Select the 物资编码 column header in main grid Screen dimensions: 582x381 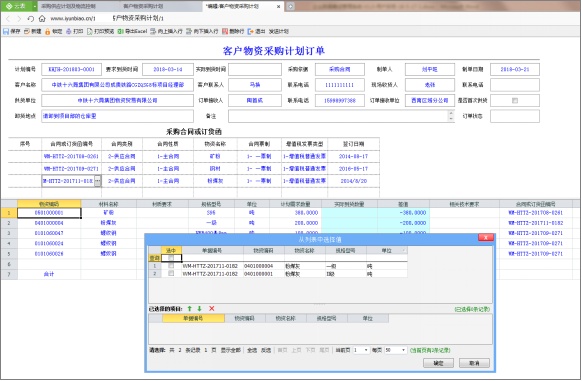pyautogui.click(x=49, y=204)
